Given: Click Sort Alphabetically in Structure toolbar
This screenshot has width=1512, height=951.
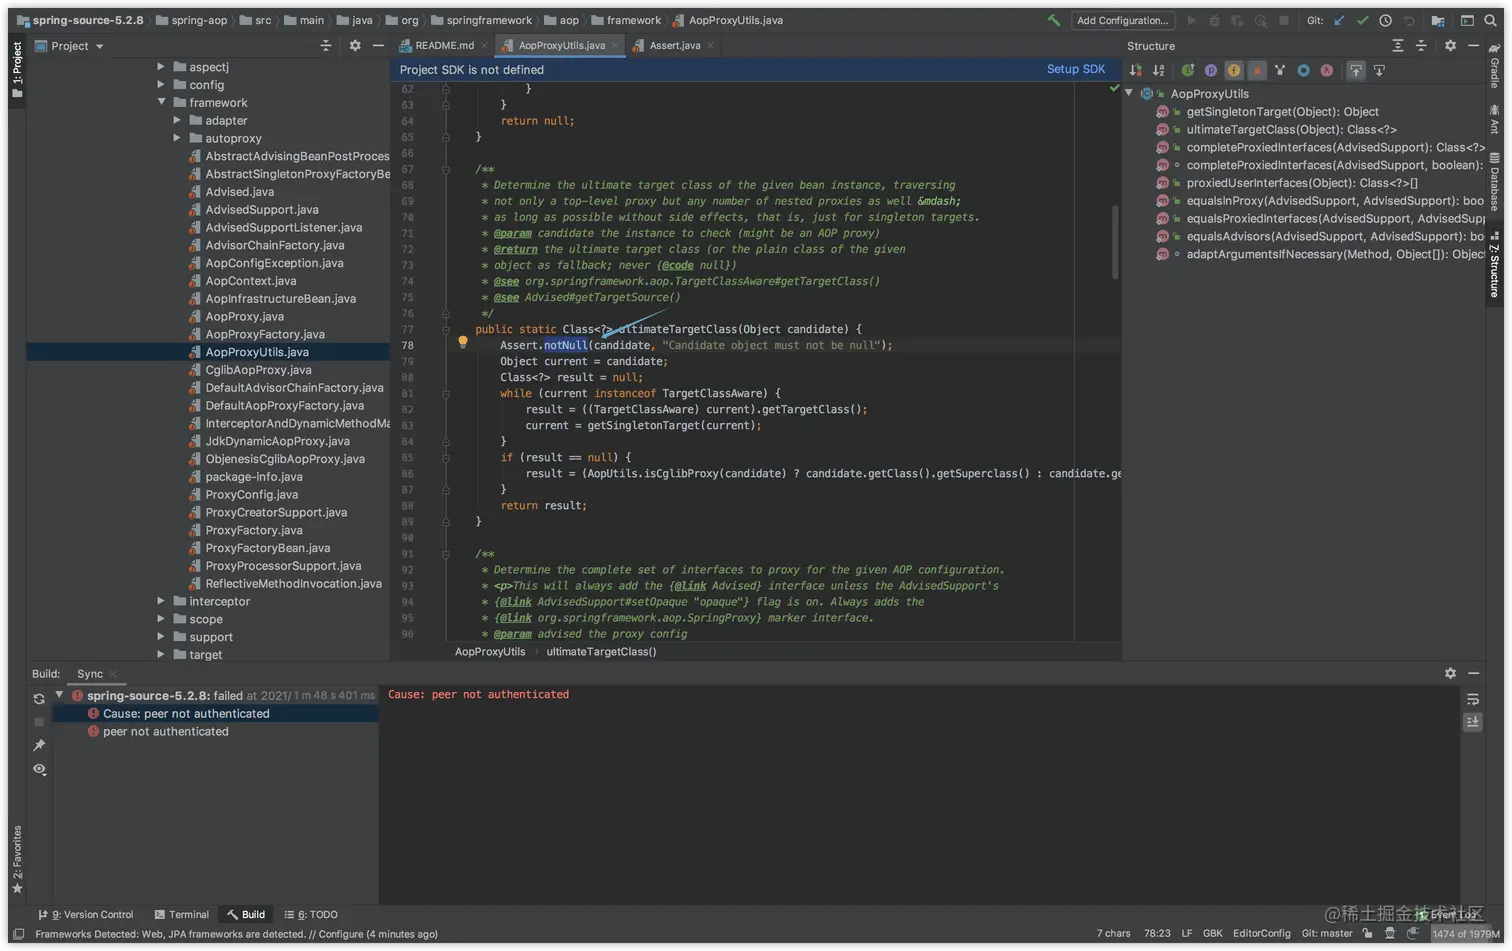Looking at the screenshot, I should click(x=1159, y=70).
